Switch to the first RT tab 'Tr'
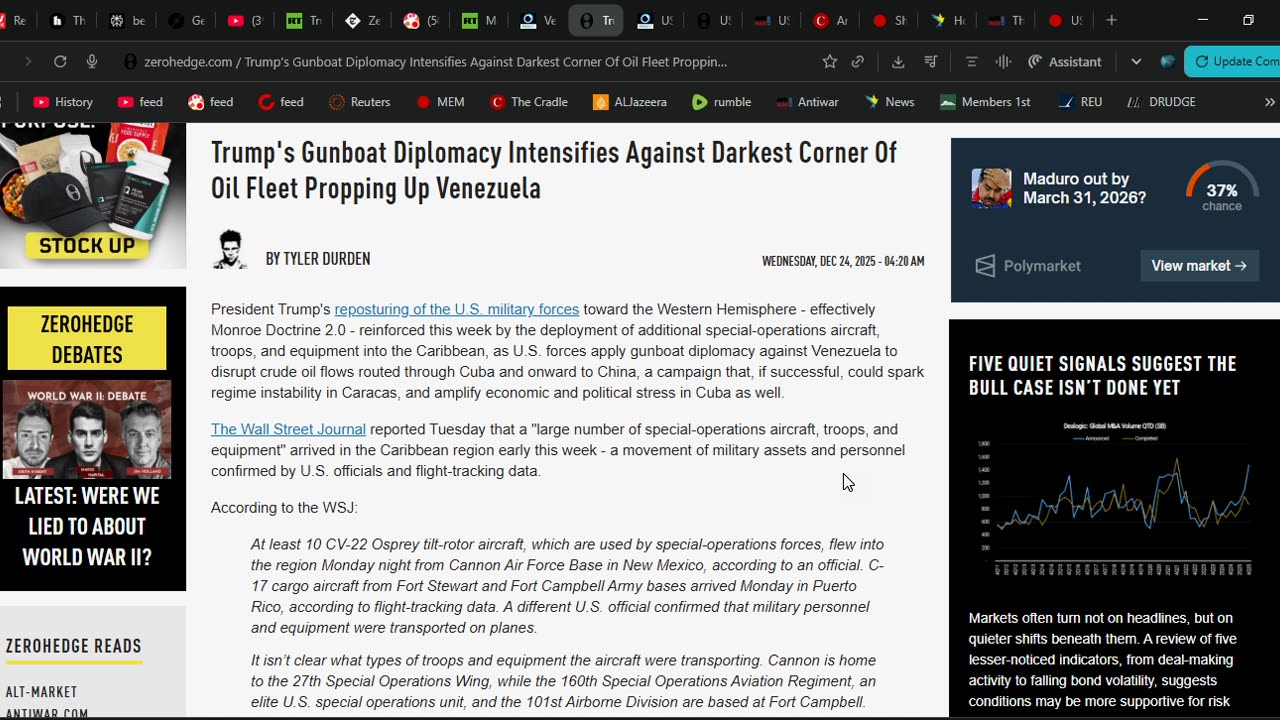 point(303,20)
